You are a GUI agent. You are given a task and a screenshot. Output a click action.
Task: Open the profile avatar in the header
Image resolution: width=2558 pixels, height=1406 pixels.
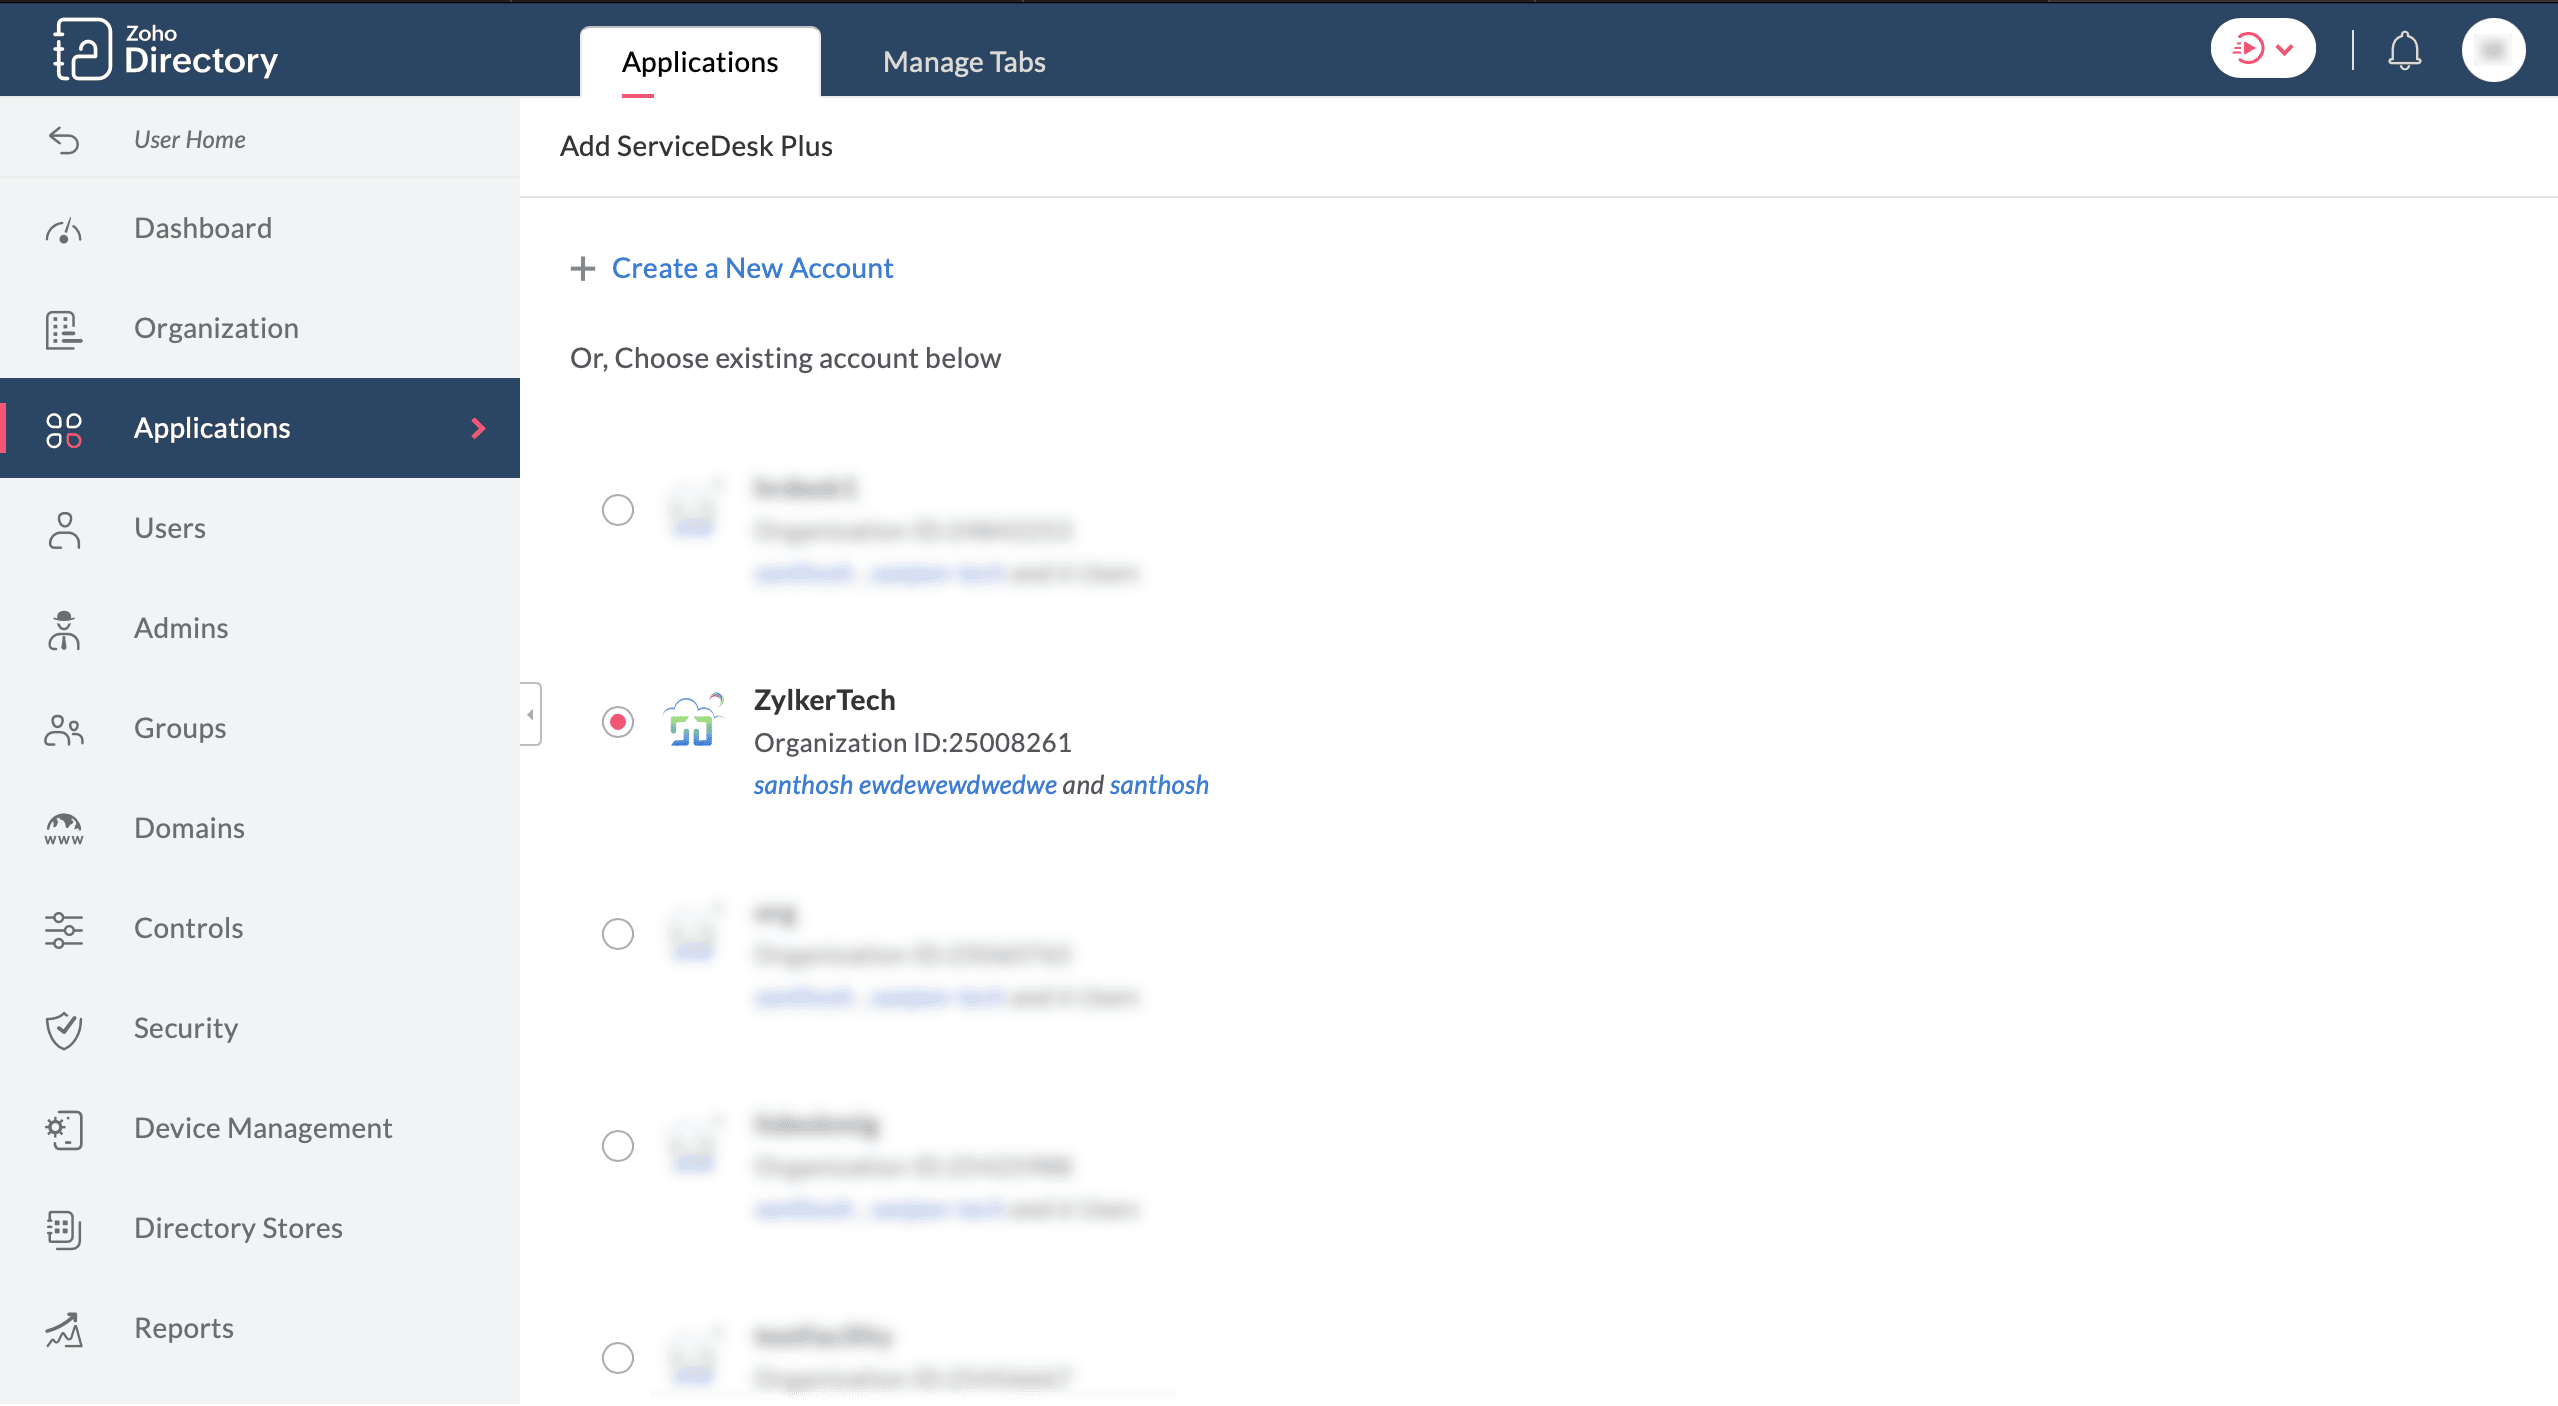click(x=2493, y=50)
